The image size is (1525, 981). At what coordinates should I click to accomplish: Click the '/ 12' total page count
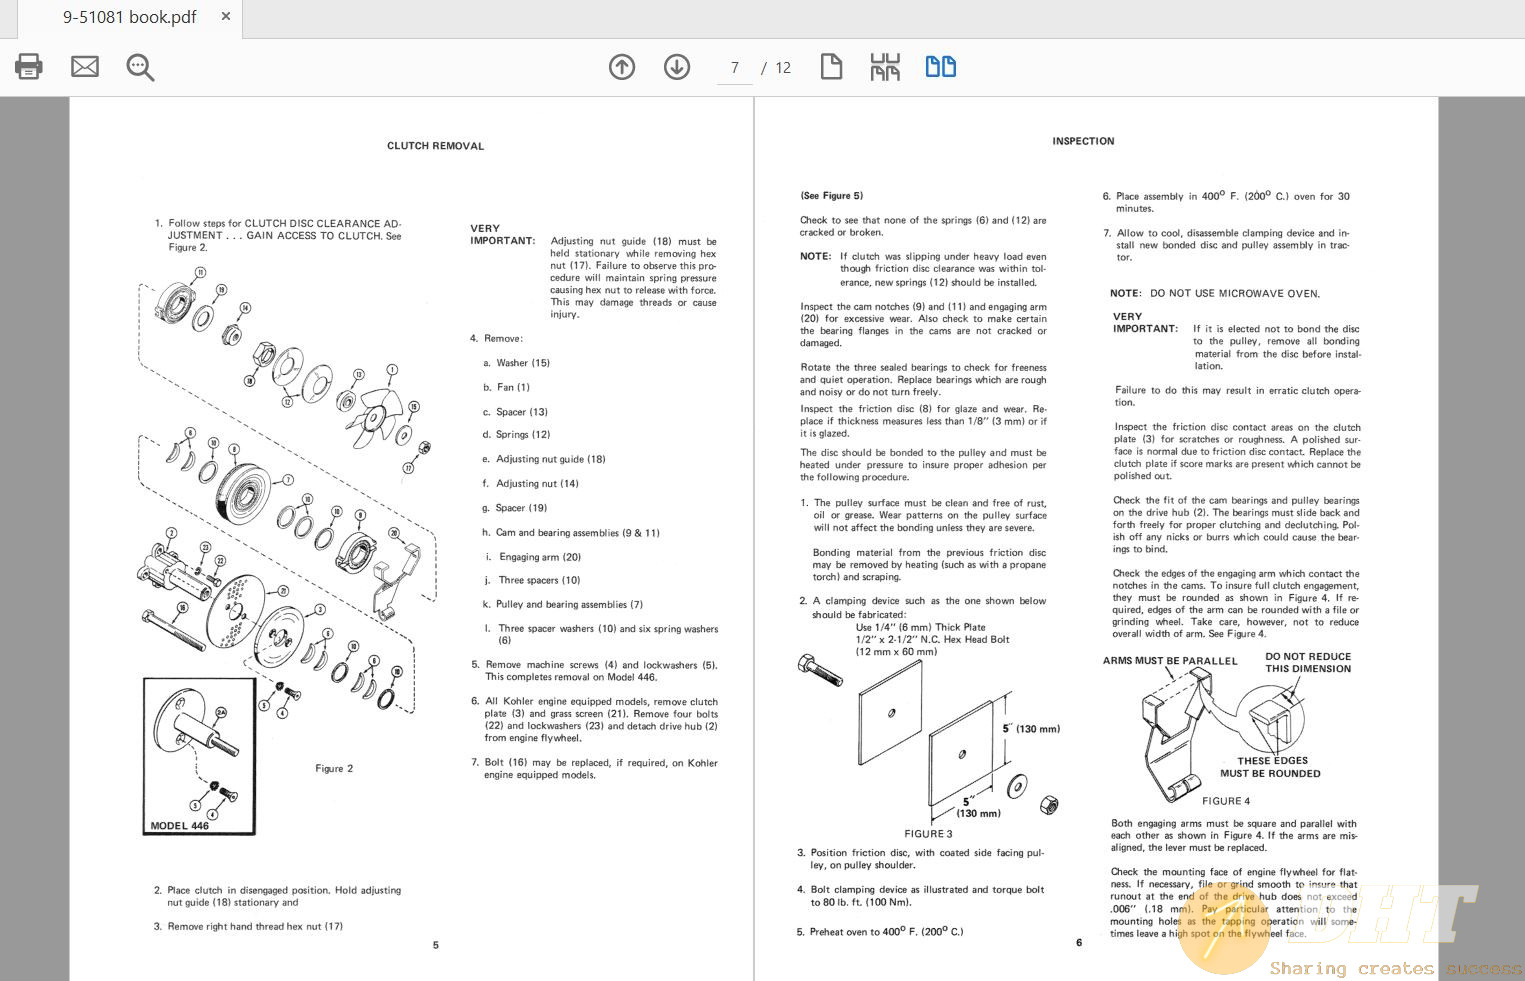(x=776, y=68)
